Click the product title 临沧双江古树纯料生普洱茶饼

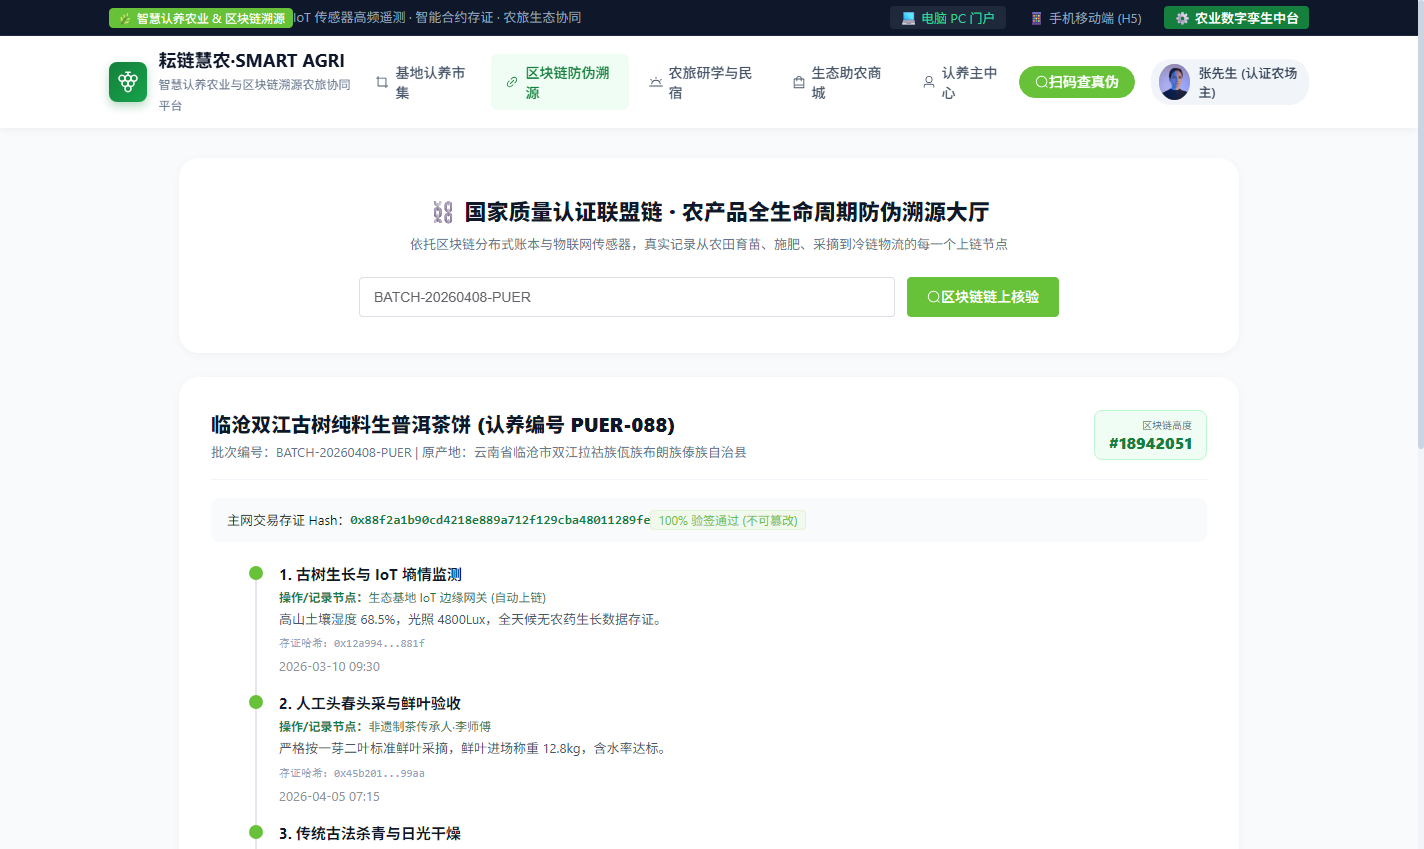(x=443, y=425)
